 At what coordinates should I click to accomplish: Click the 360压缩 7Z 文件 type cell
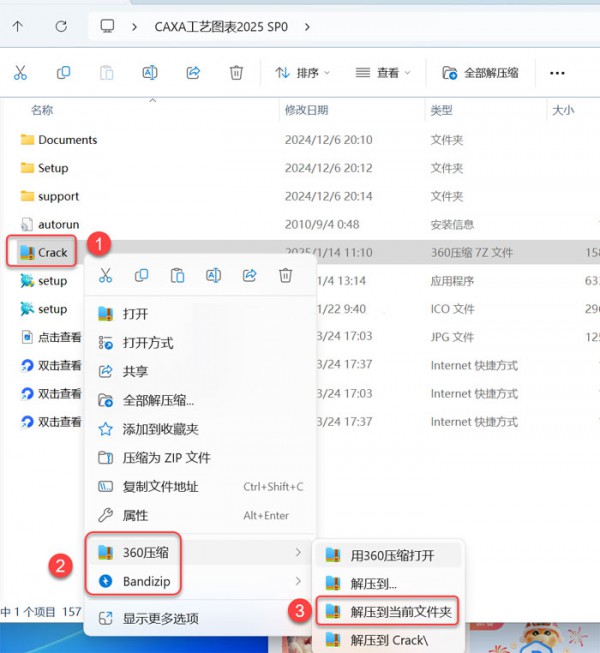(x=472, y=252)
